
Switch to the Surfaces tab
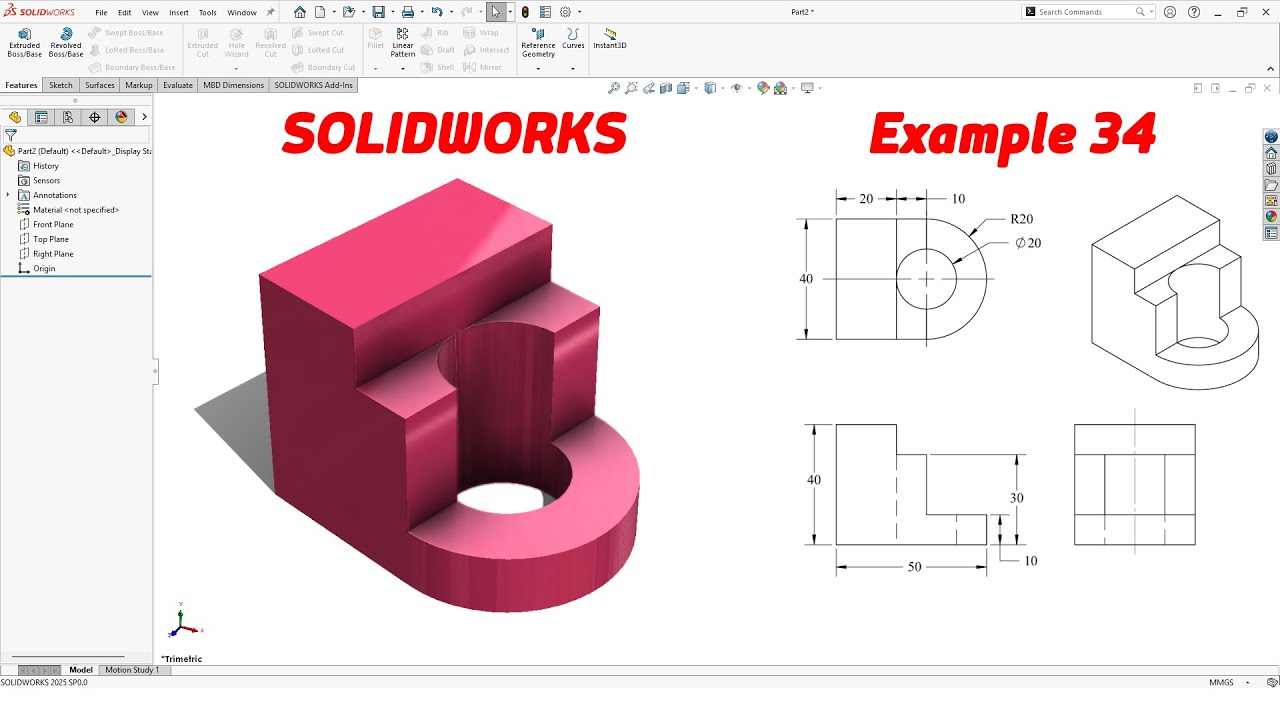[x=100, y=85]
